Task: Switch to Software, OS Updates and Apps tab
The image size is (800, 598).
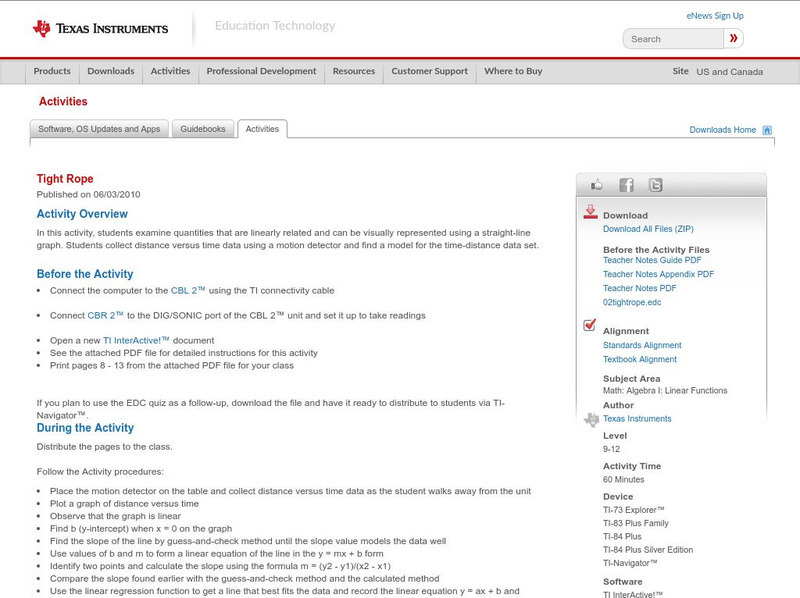Action: coord(99,129)
